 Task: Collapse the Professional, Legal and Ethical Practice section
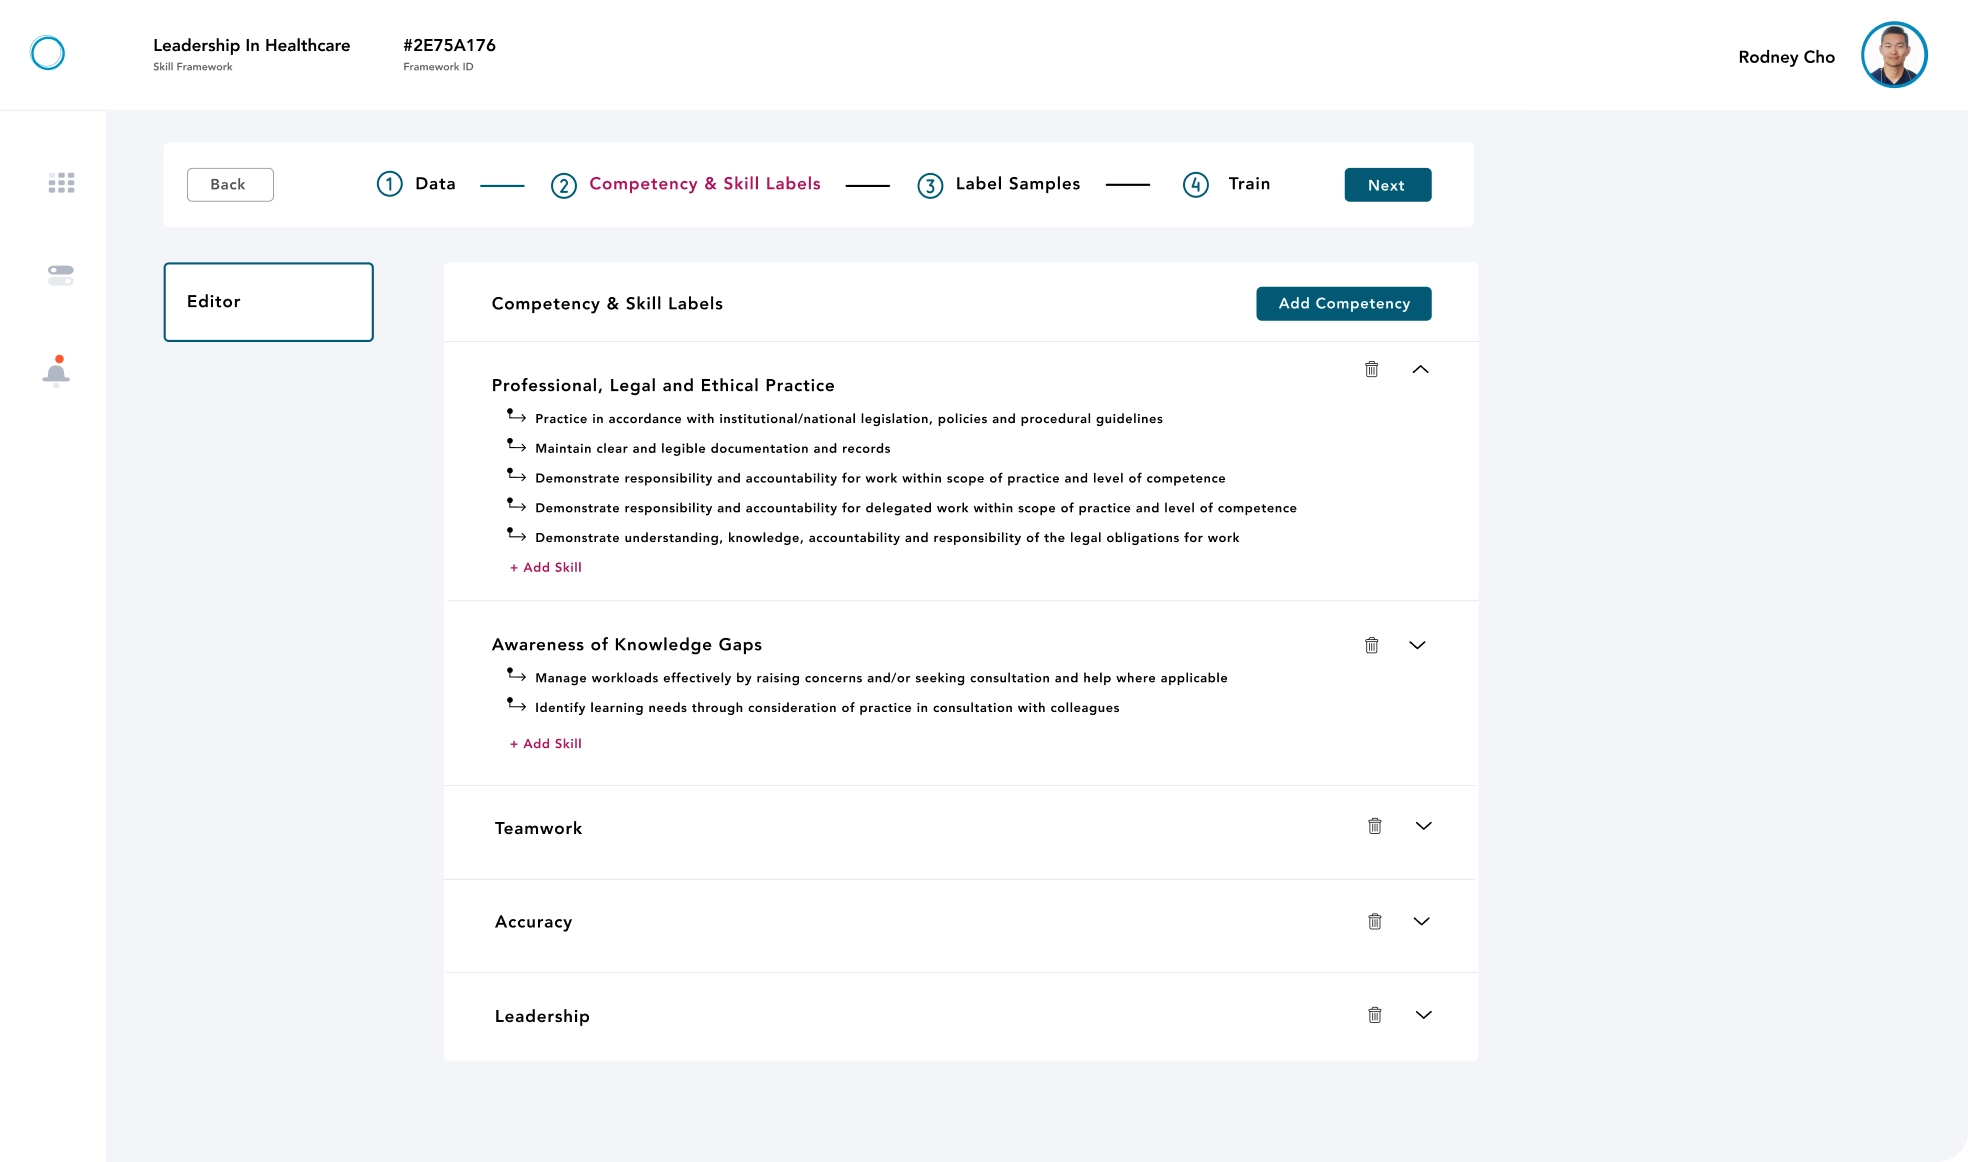(1420, 369)
